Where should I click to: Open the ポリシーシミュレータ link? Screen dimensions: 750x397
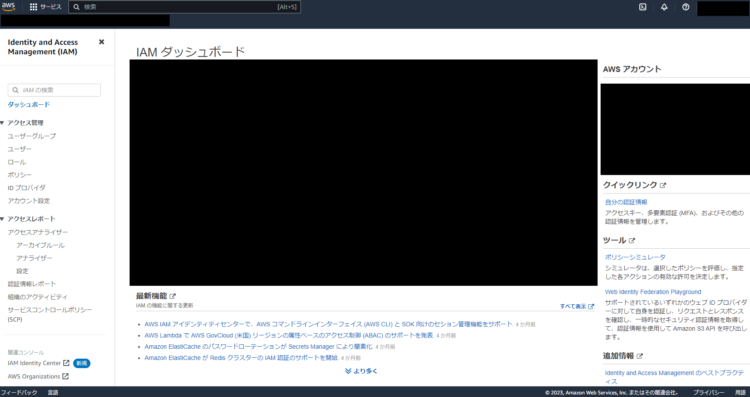(635, 257)
